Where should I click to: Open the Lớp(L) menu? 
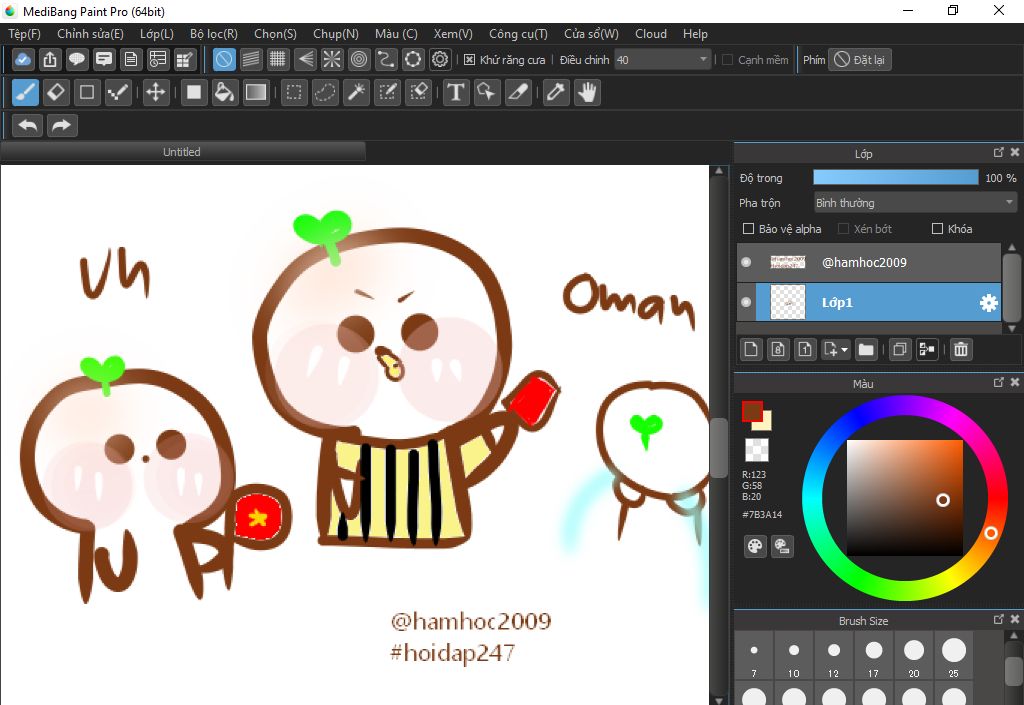coord(157,33)
